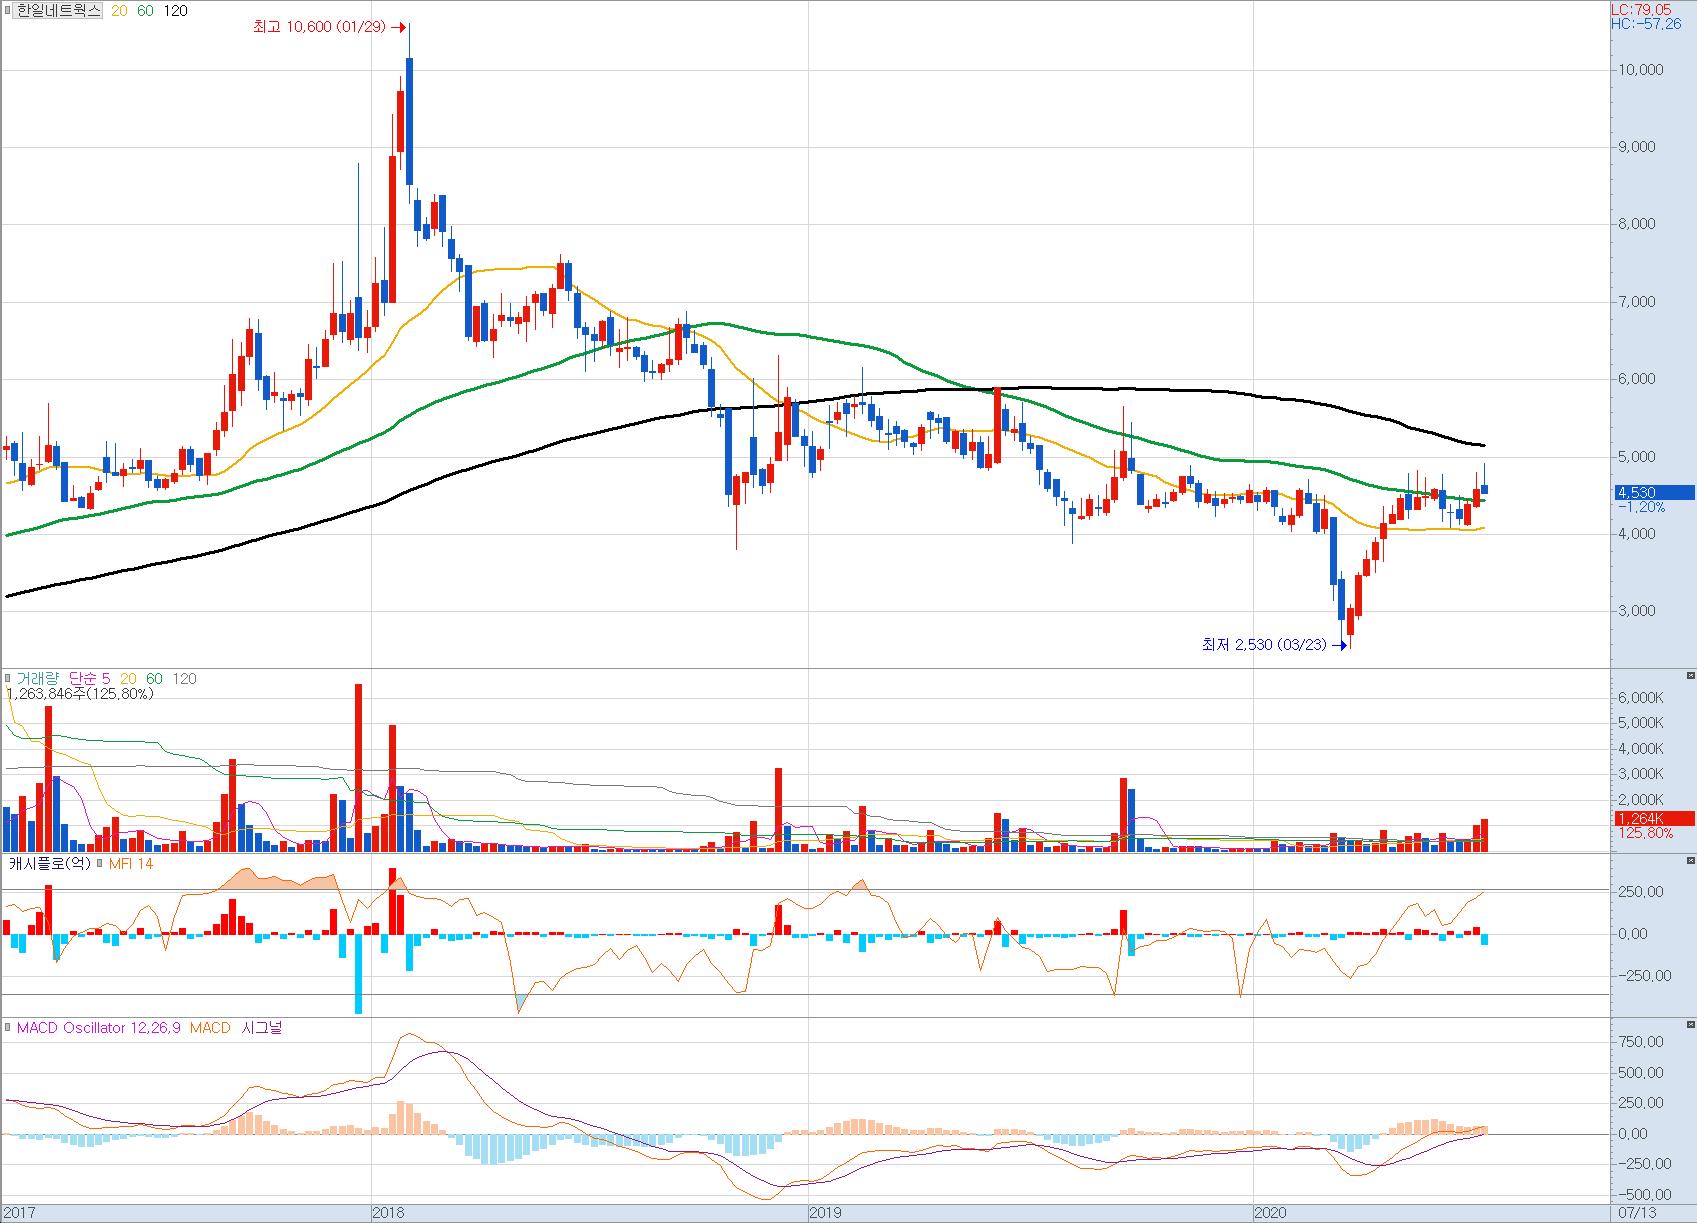Click the 최고 10,600 (01/29) high annotation
This screenshot has width=1697, height=1223.
tap(319, 27)
